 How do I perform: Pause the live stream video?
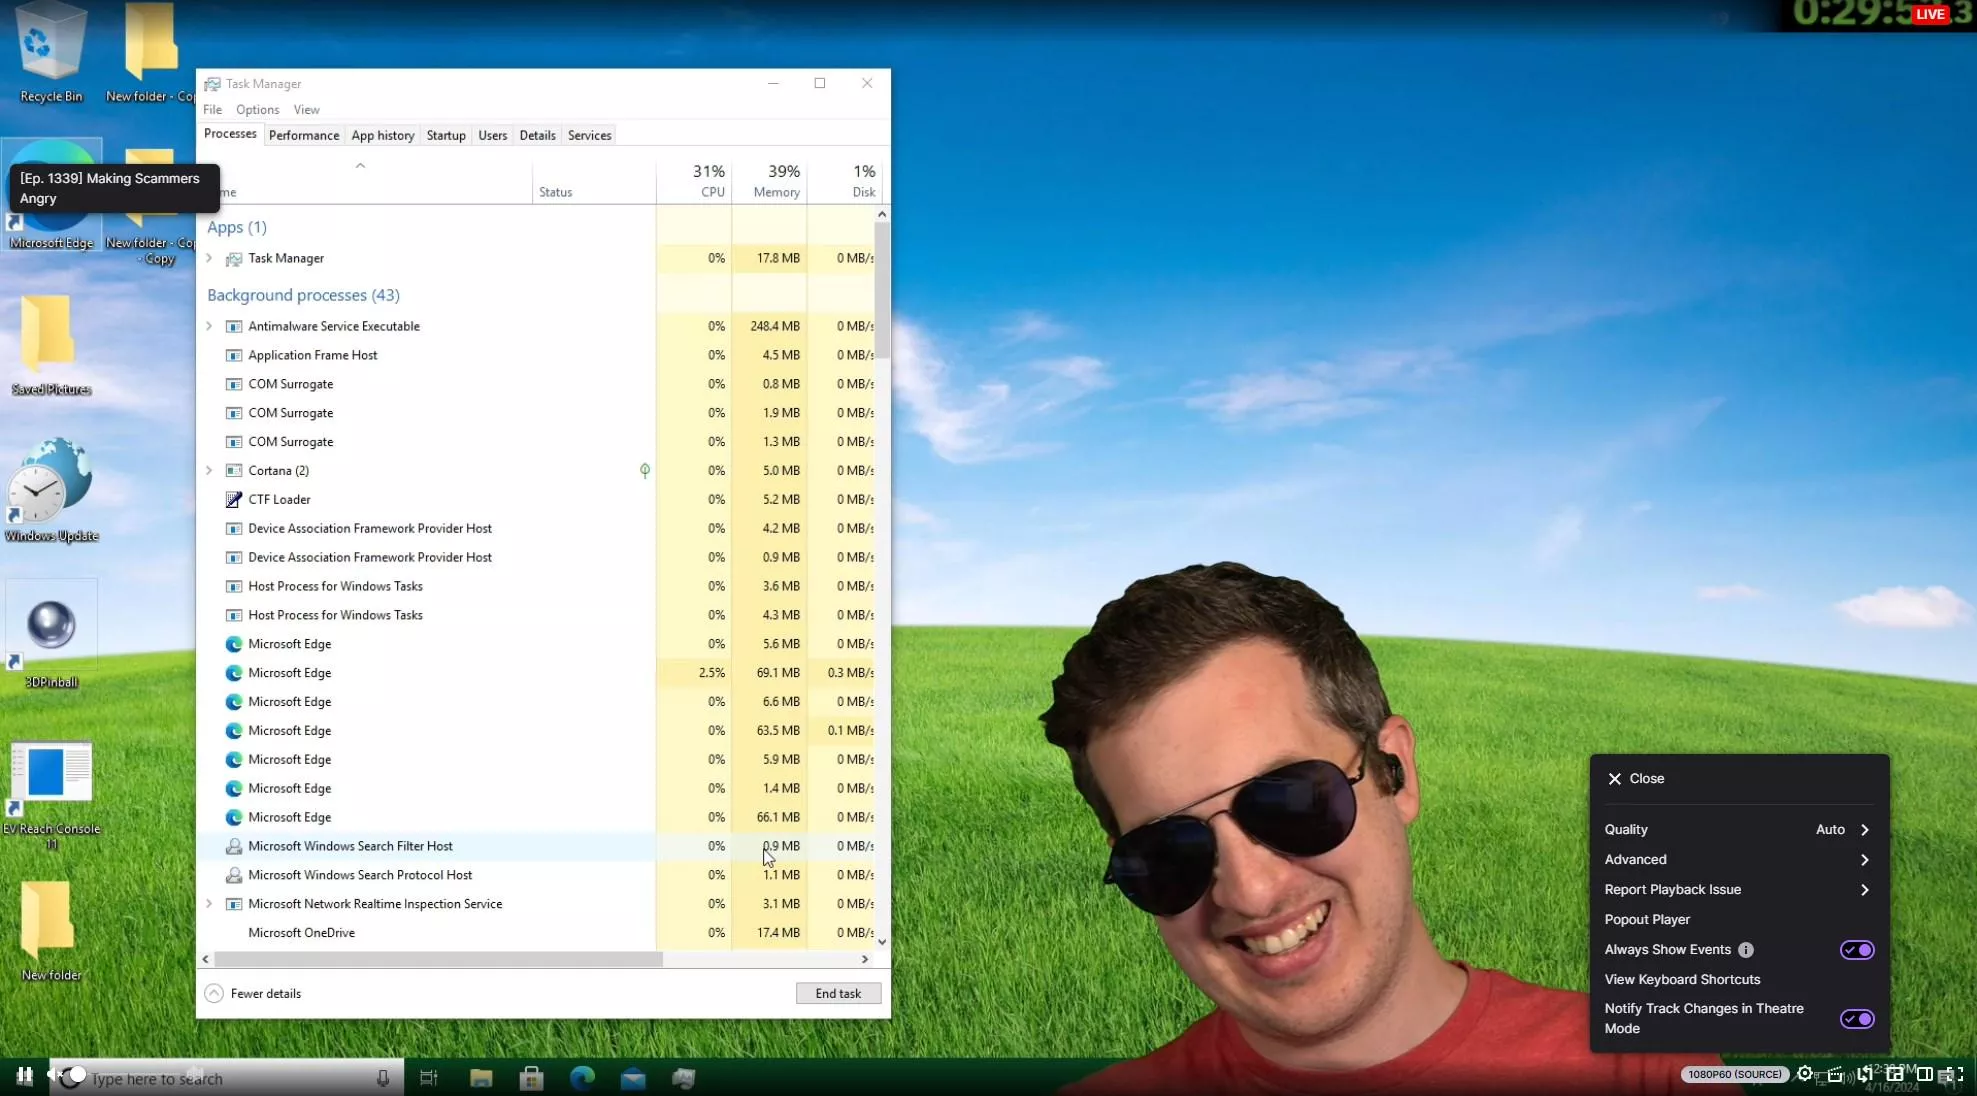coord(24,1075)
